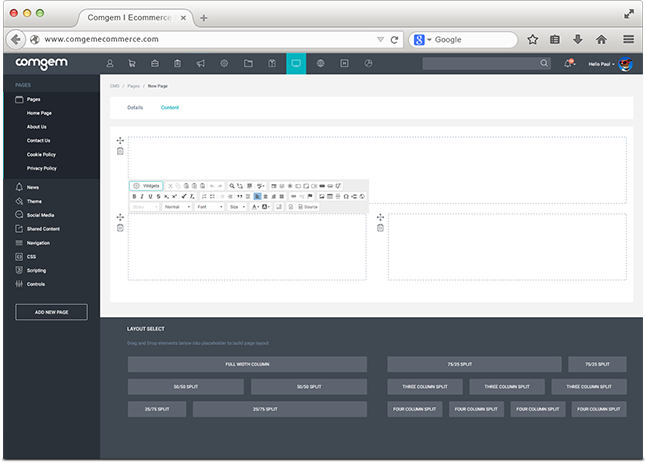Open the customers user icon in top nav

tap(110, 63)
